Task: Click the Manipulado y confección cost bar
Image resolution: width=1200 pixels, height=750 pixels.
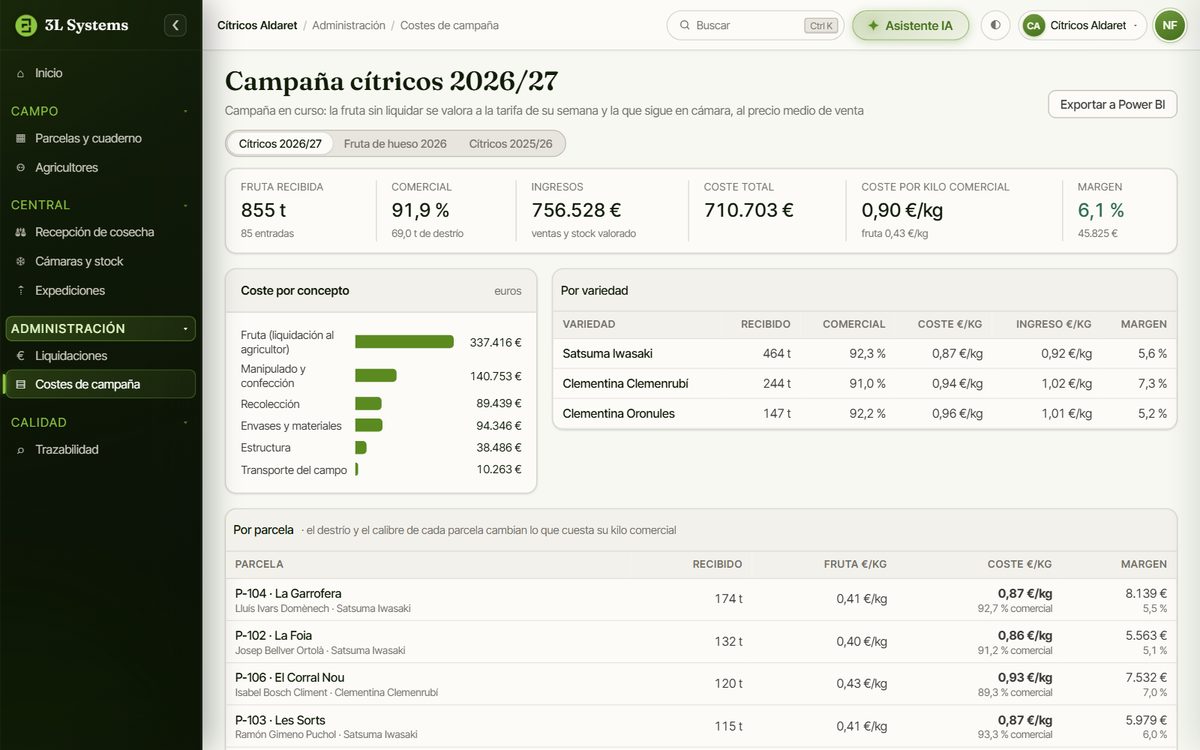Action: (376, 376)
